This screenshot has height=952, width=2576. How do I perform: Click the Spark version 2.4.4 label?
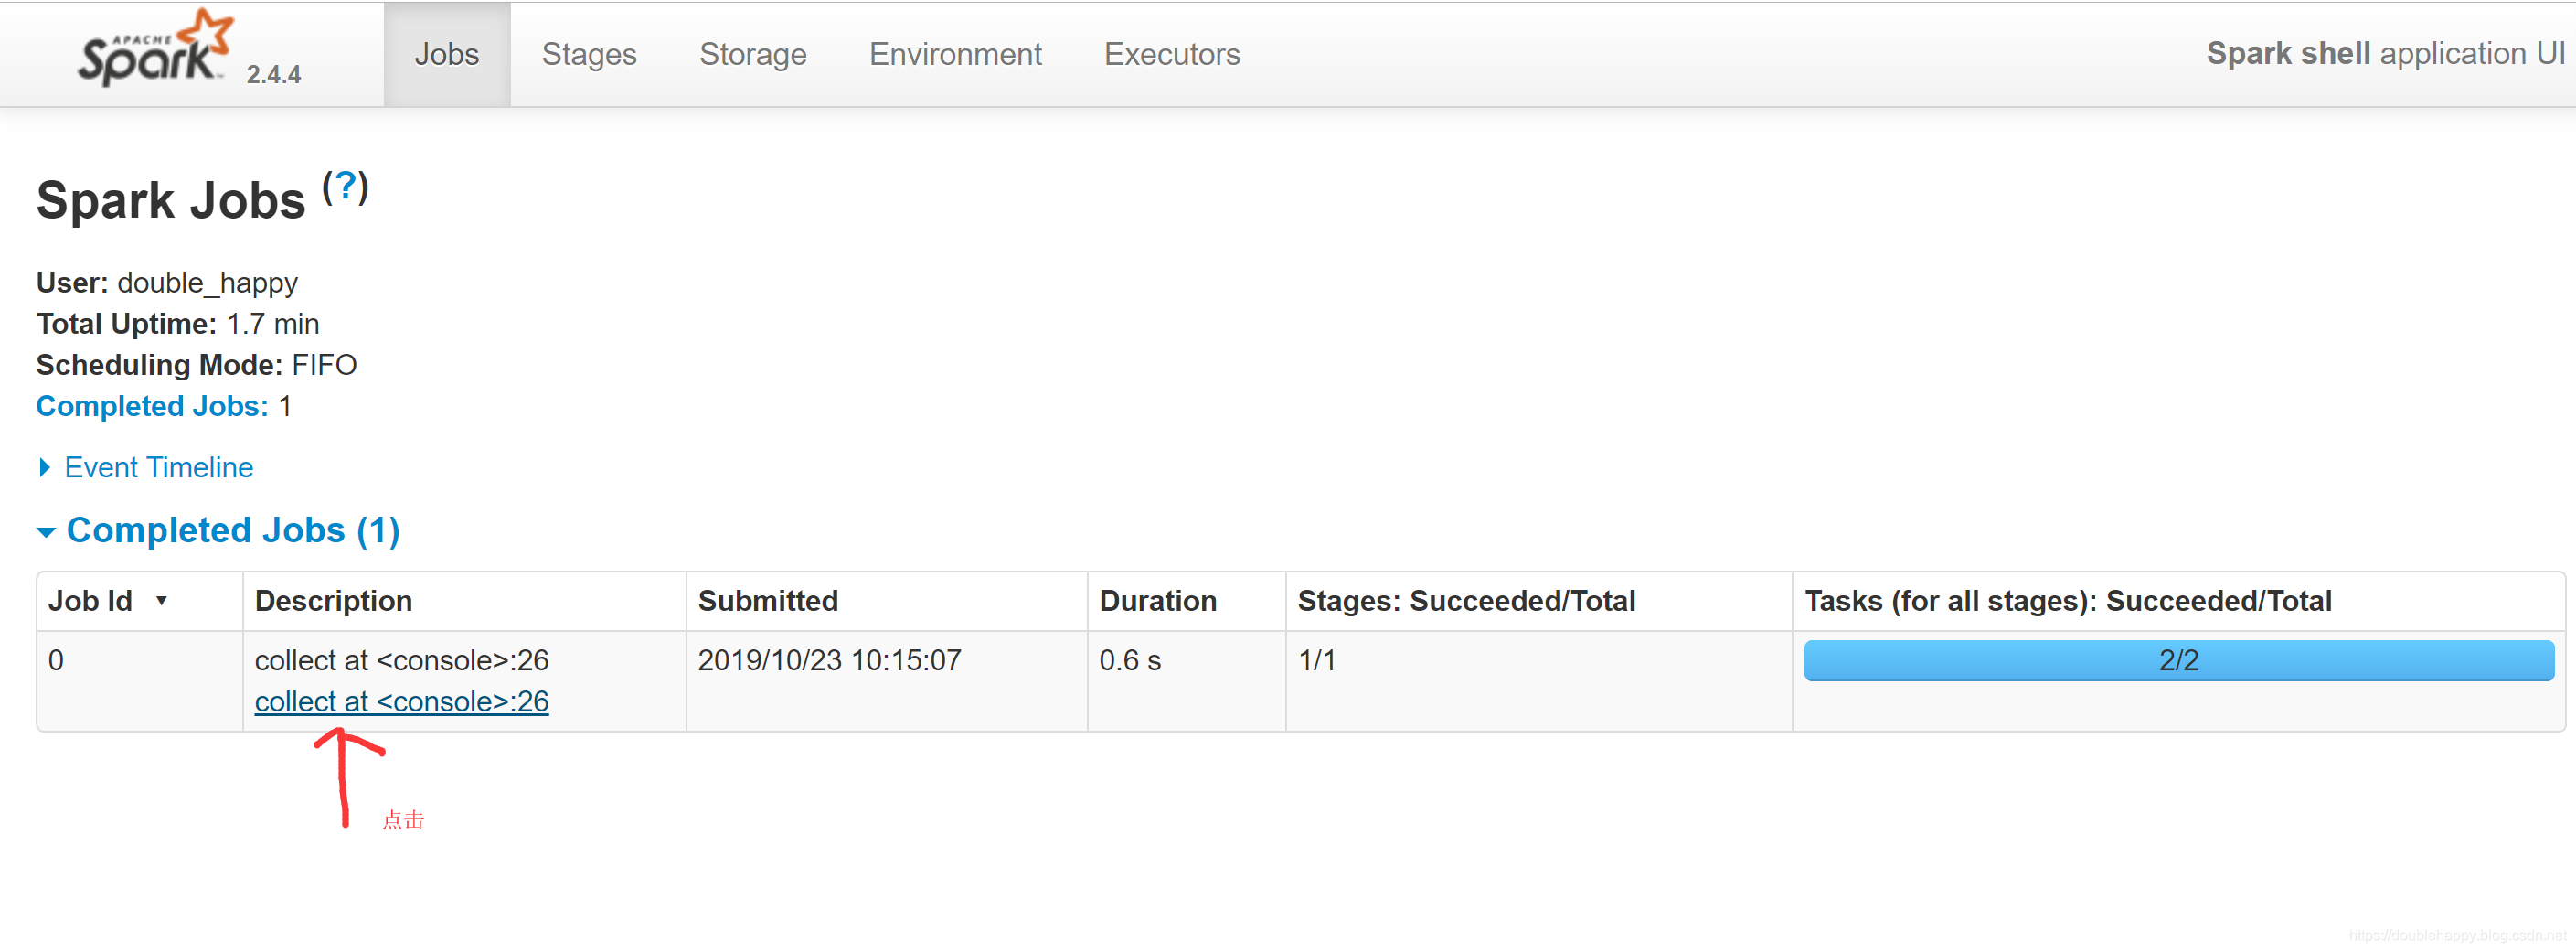point(273,75)
